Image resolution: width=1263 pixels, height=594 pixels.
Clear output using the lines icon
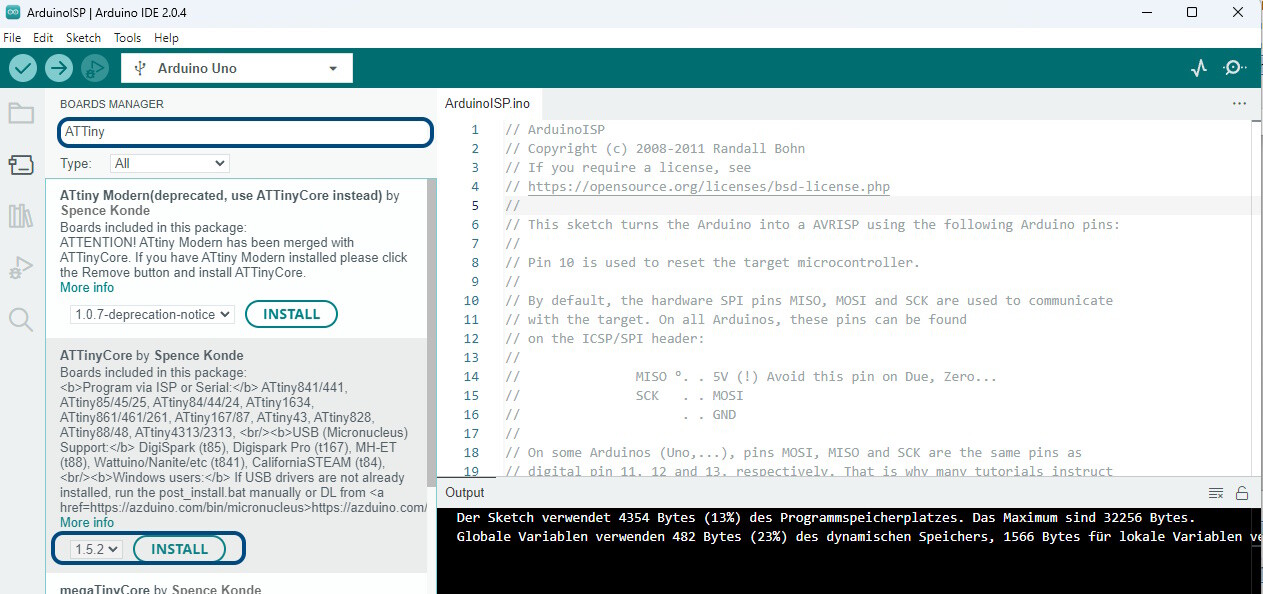pyautogui.click(x=1216, y=493)
